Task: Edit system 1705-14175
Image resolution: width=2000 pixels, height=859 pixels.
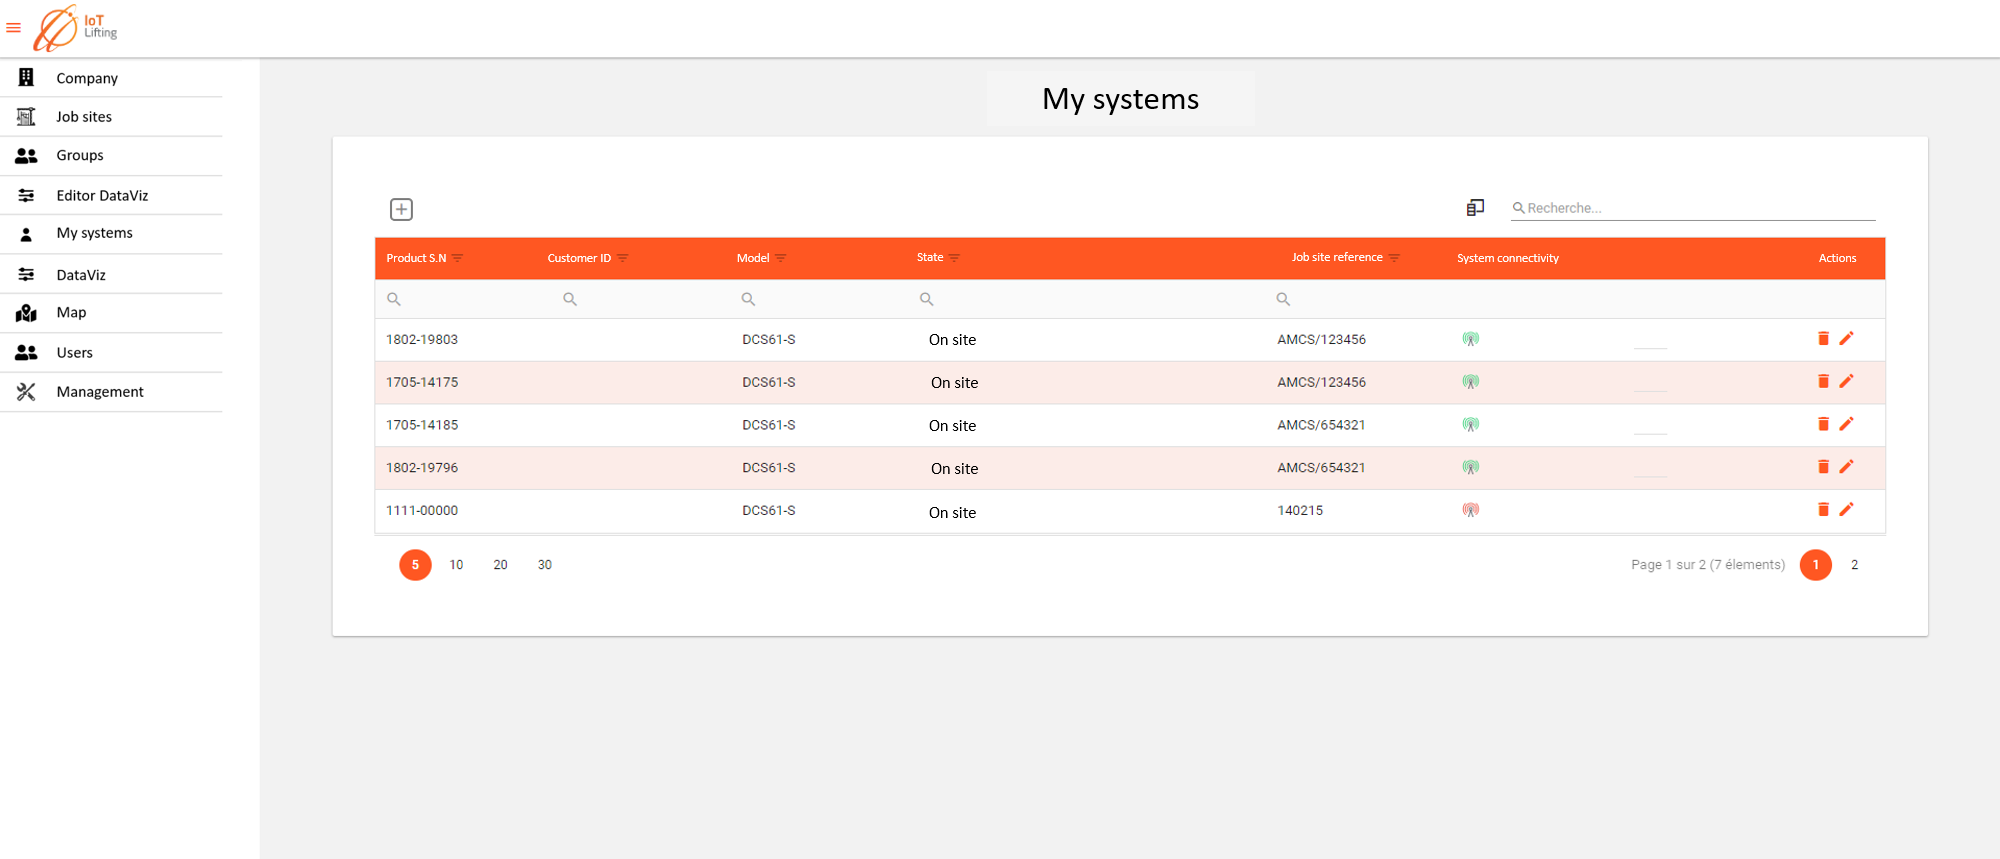Action: pos(1846,382)
